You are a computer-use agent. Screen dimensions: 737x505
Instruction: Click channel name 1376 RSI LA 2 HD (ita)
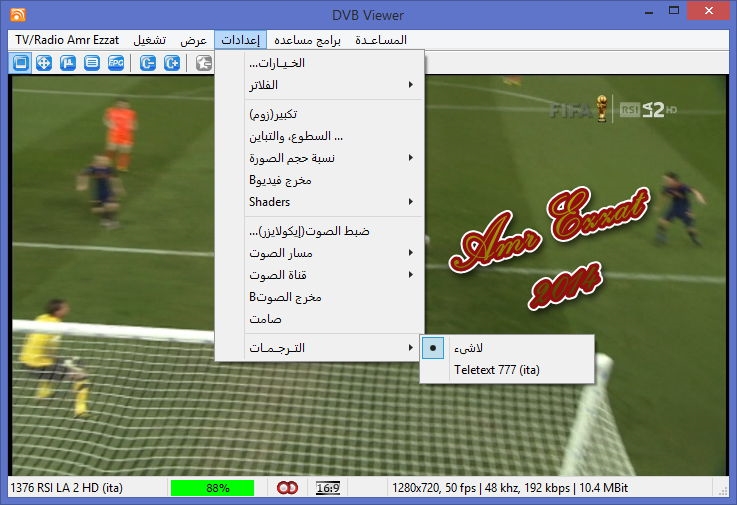[67, 488]
